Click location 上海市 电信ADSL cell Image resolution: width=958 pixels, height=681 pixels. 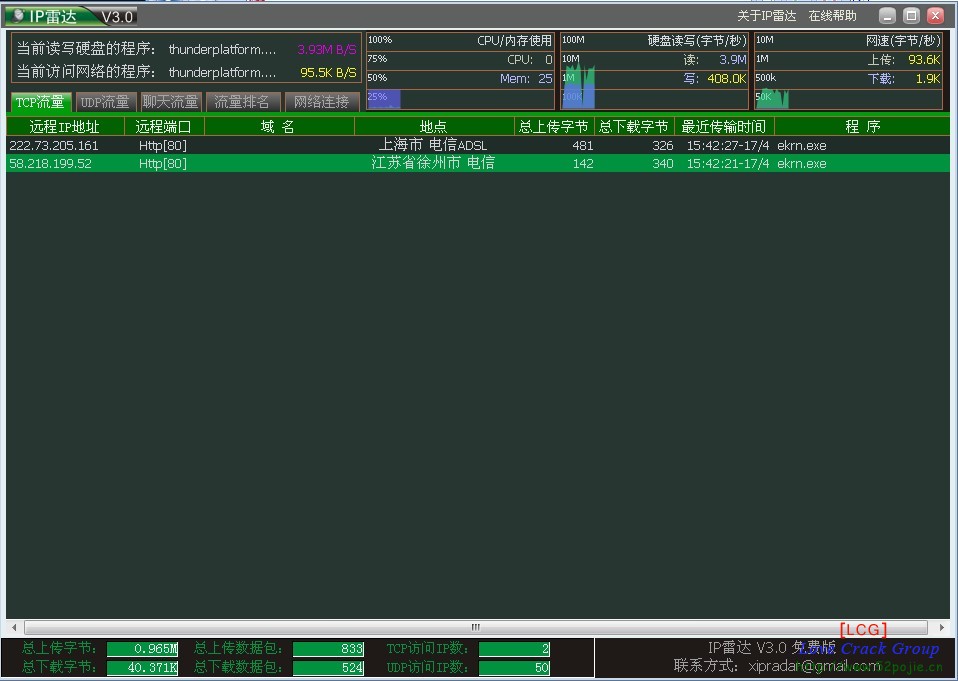tap(433, 145)
